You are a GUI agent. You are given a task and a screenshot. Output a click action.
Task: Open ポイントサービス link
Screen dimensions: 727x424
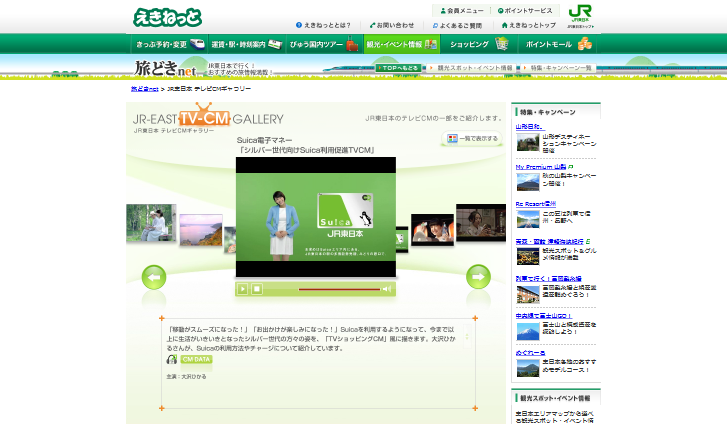point(524,11)
